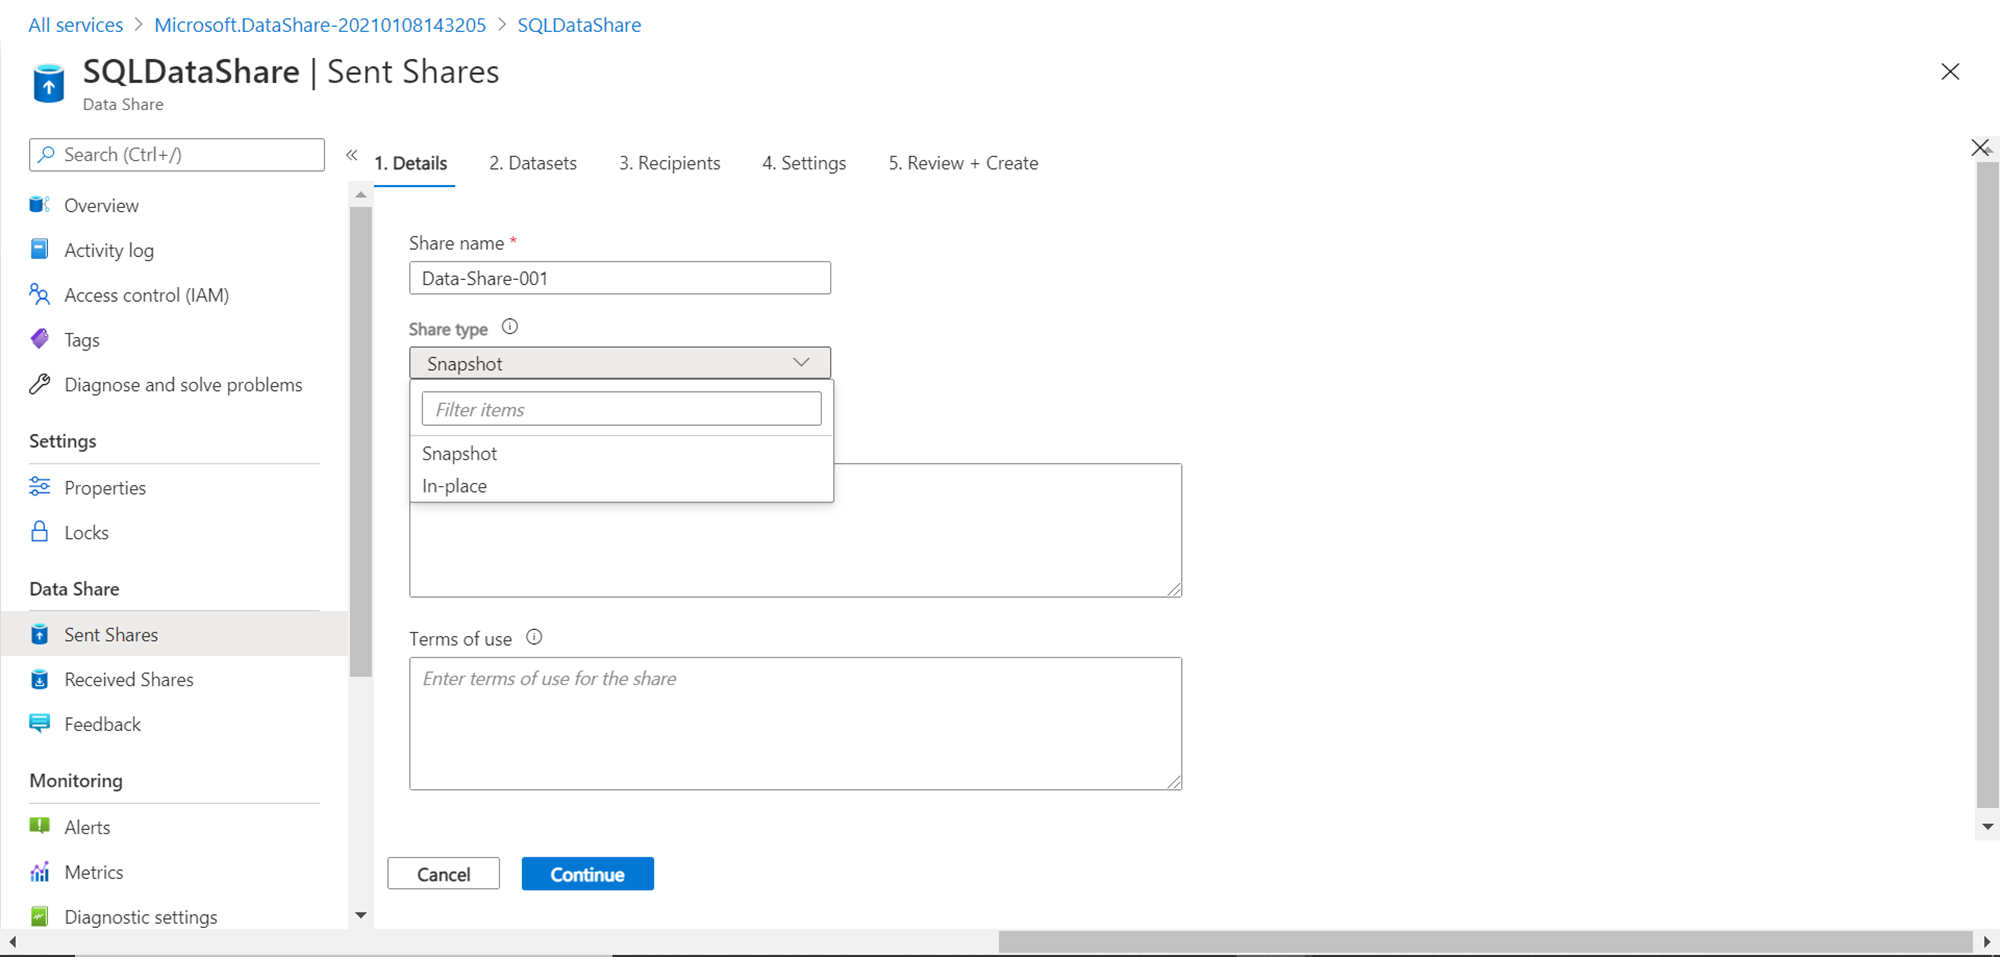Image resolution: width=2000 pixels, height=957 pixels.
Task: Select In-place option in dropdown list
Action: (621, 486)
